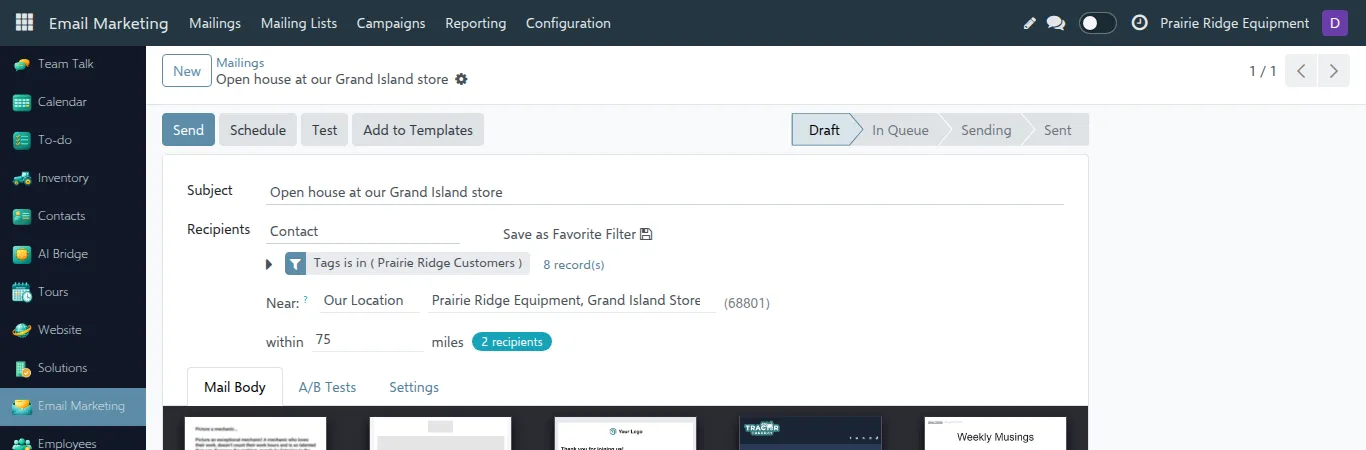Image resolution: width=1366 pixels, height=450 pixels.
Task: Click Save as Favorite Filter text
Action: tap(569, 234)
